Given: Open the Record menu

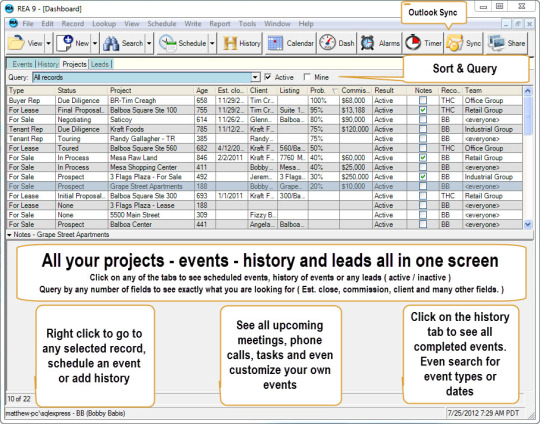Looking at the screenshot, I should tap(73, 24).
